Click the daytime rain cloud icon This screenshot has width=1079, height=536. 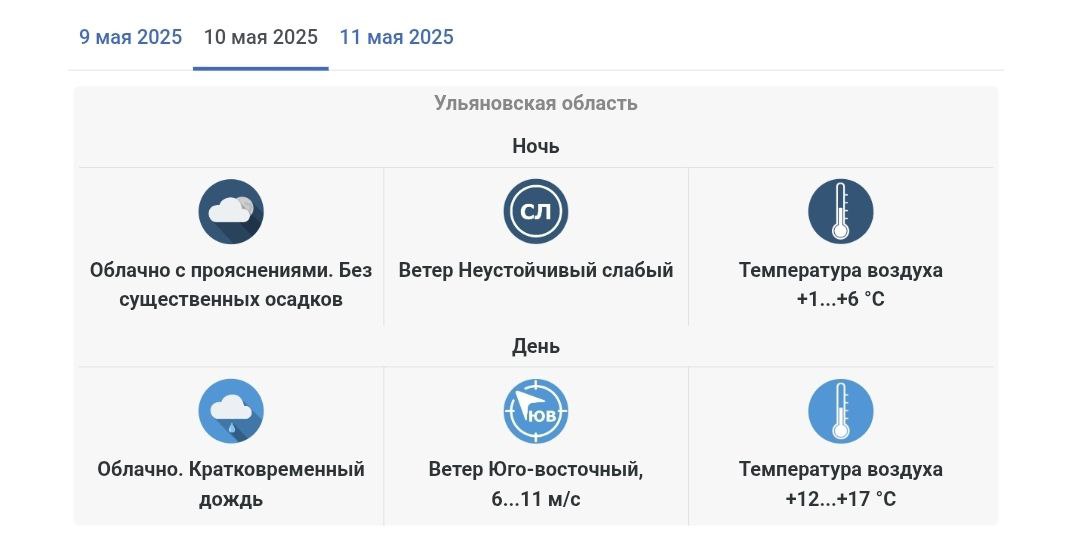[231, 411]
